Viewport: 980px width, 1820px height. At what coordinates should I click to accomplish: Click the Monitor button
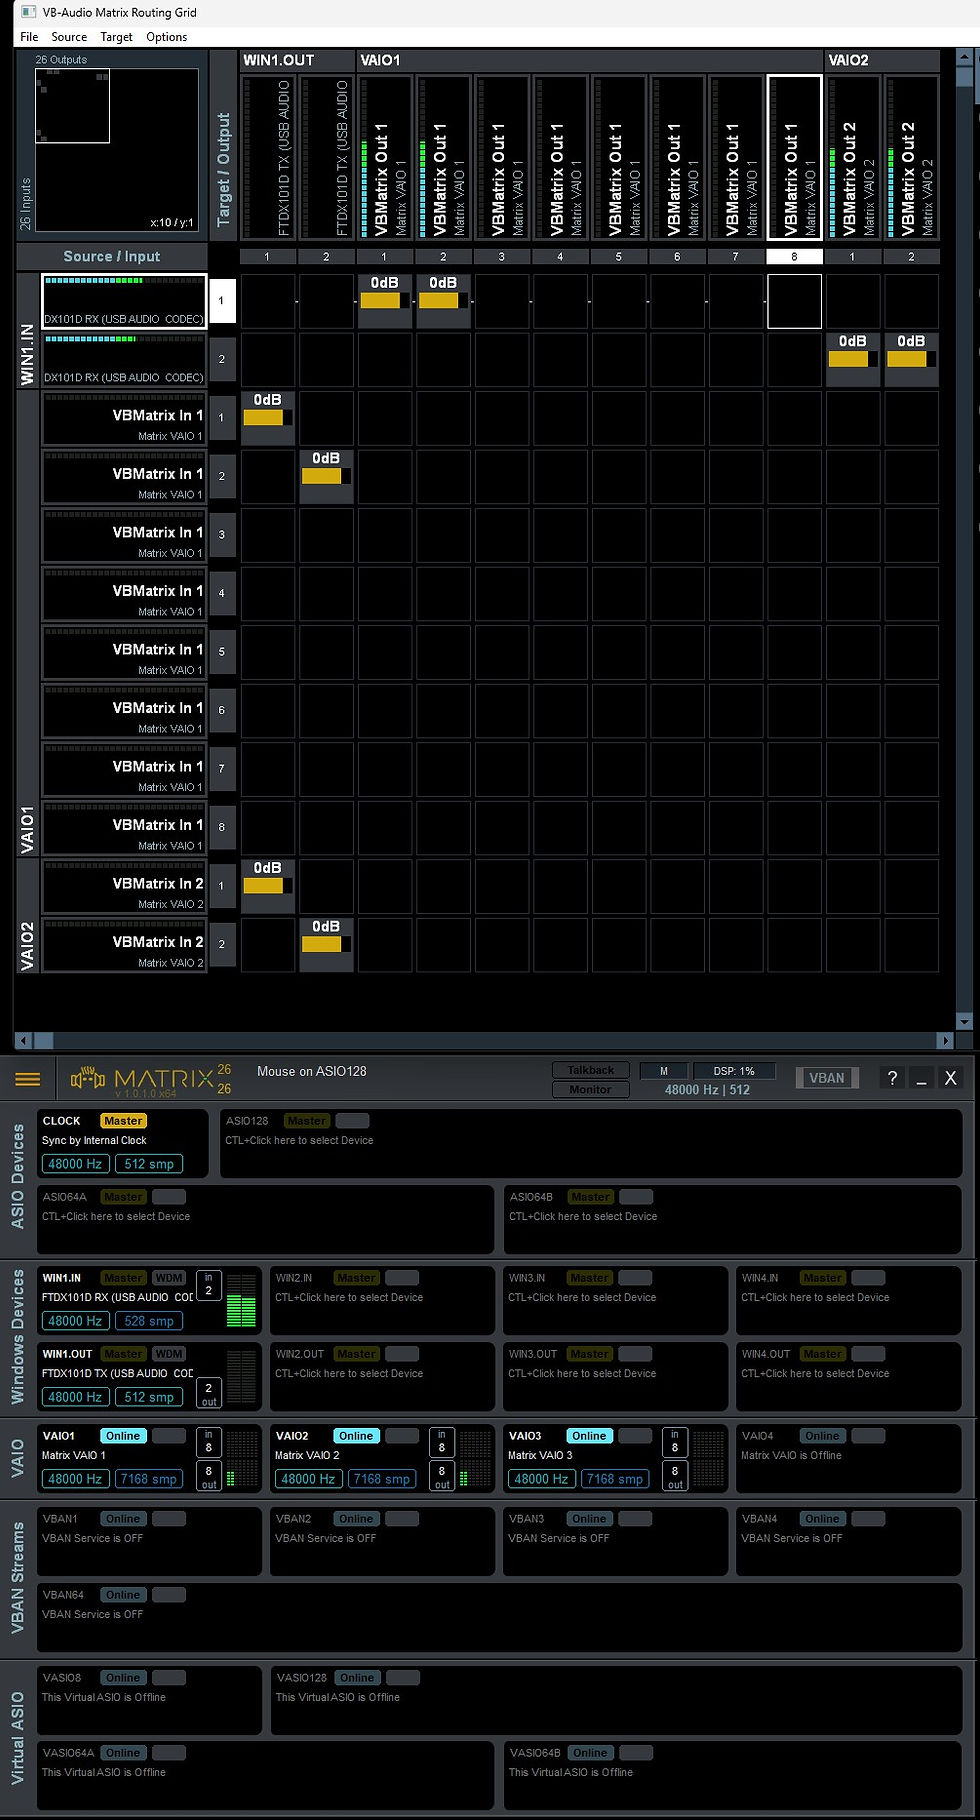[x=590, y=1089]
